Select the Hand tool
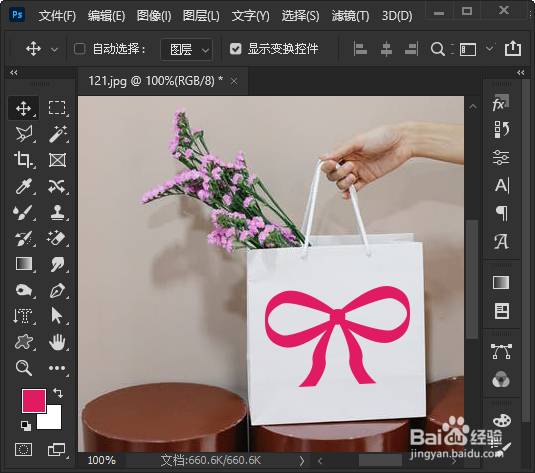Viewport: 535px width, 473px height. [x=57, y=342]
